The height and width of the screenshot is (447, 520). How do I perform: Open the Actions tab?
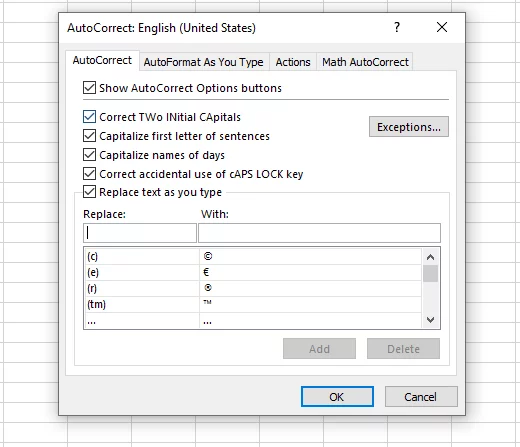(293, 62)
